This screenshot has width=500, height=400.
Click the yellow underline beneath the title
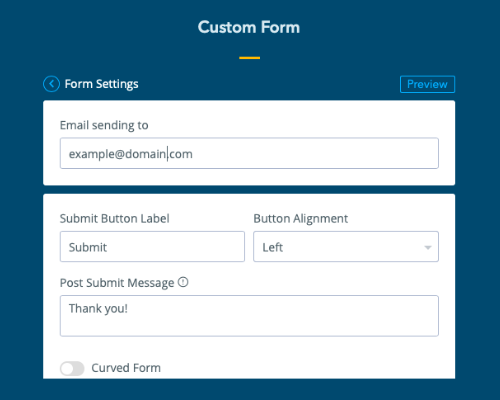[x=249, y=58]
